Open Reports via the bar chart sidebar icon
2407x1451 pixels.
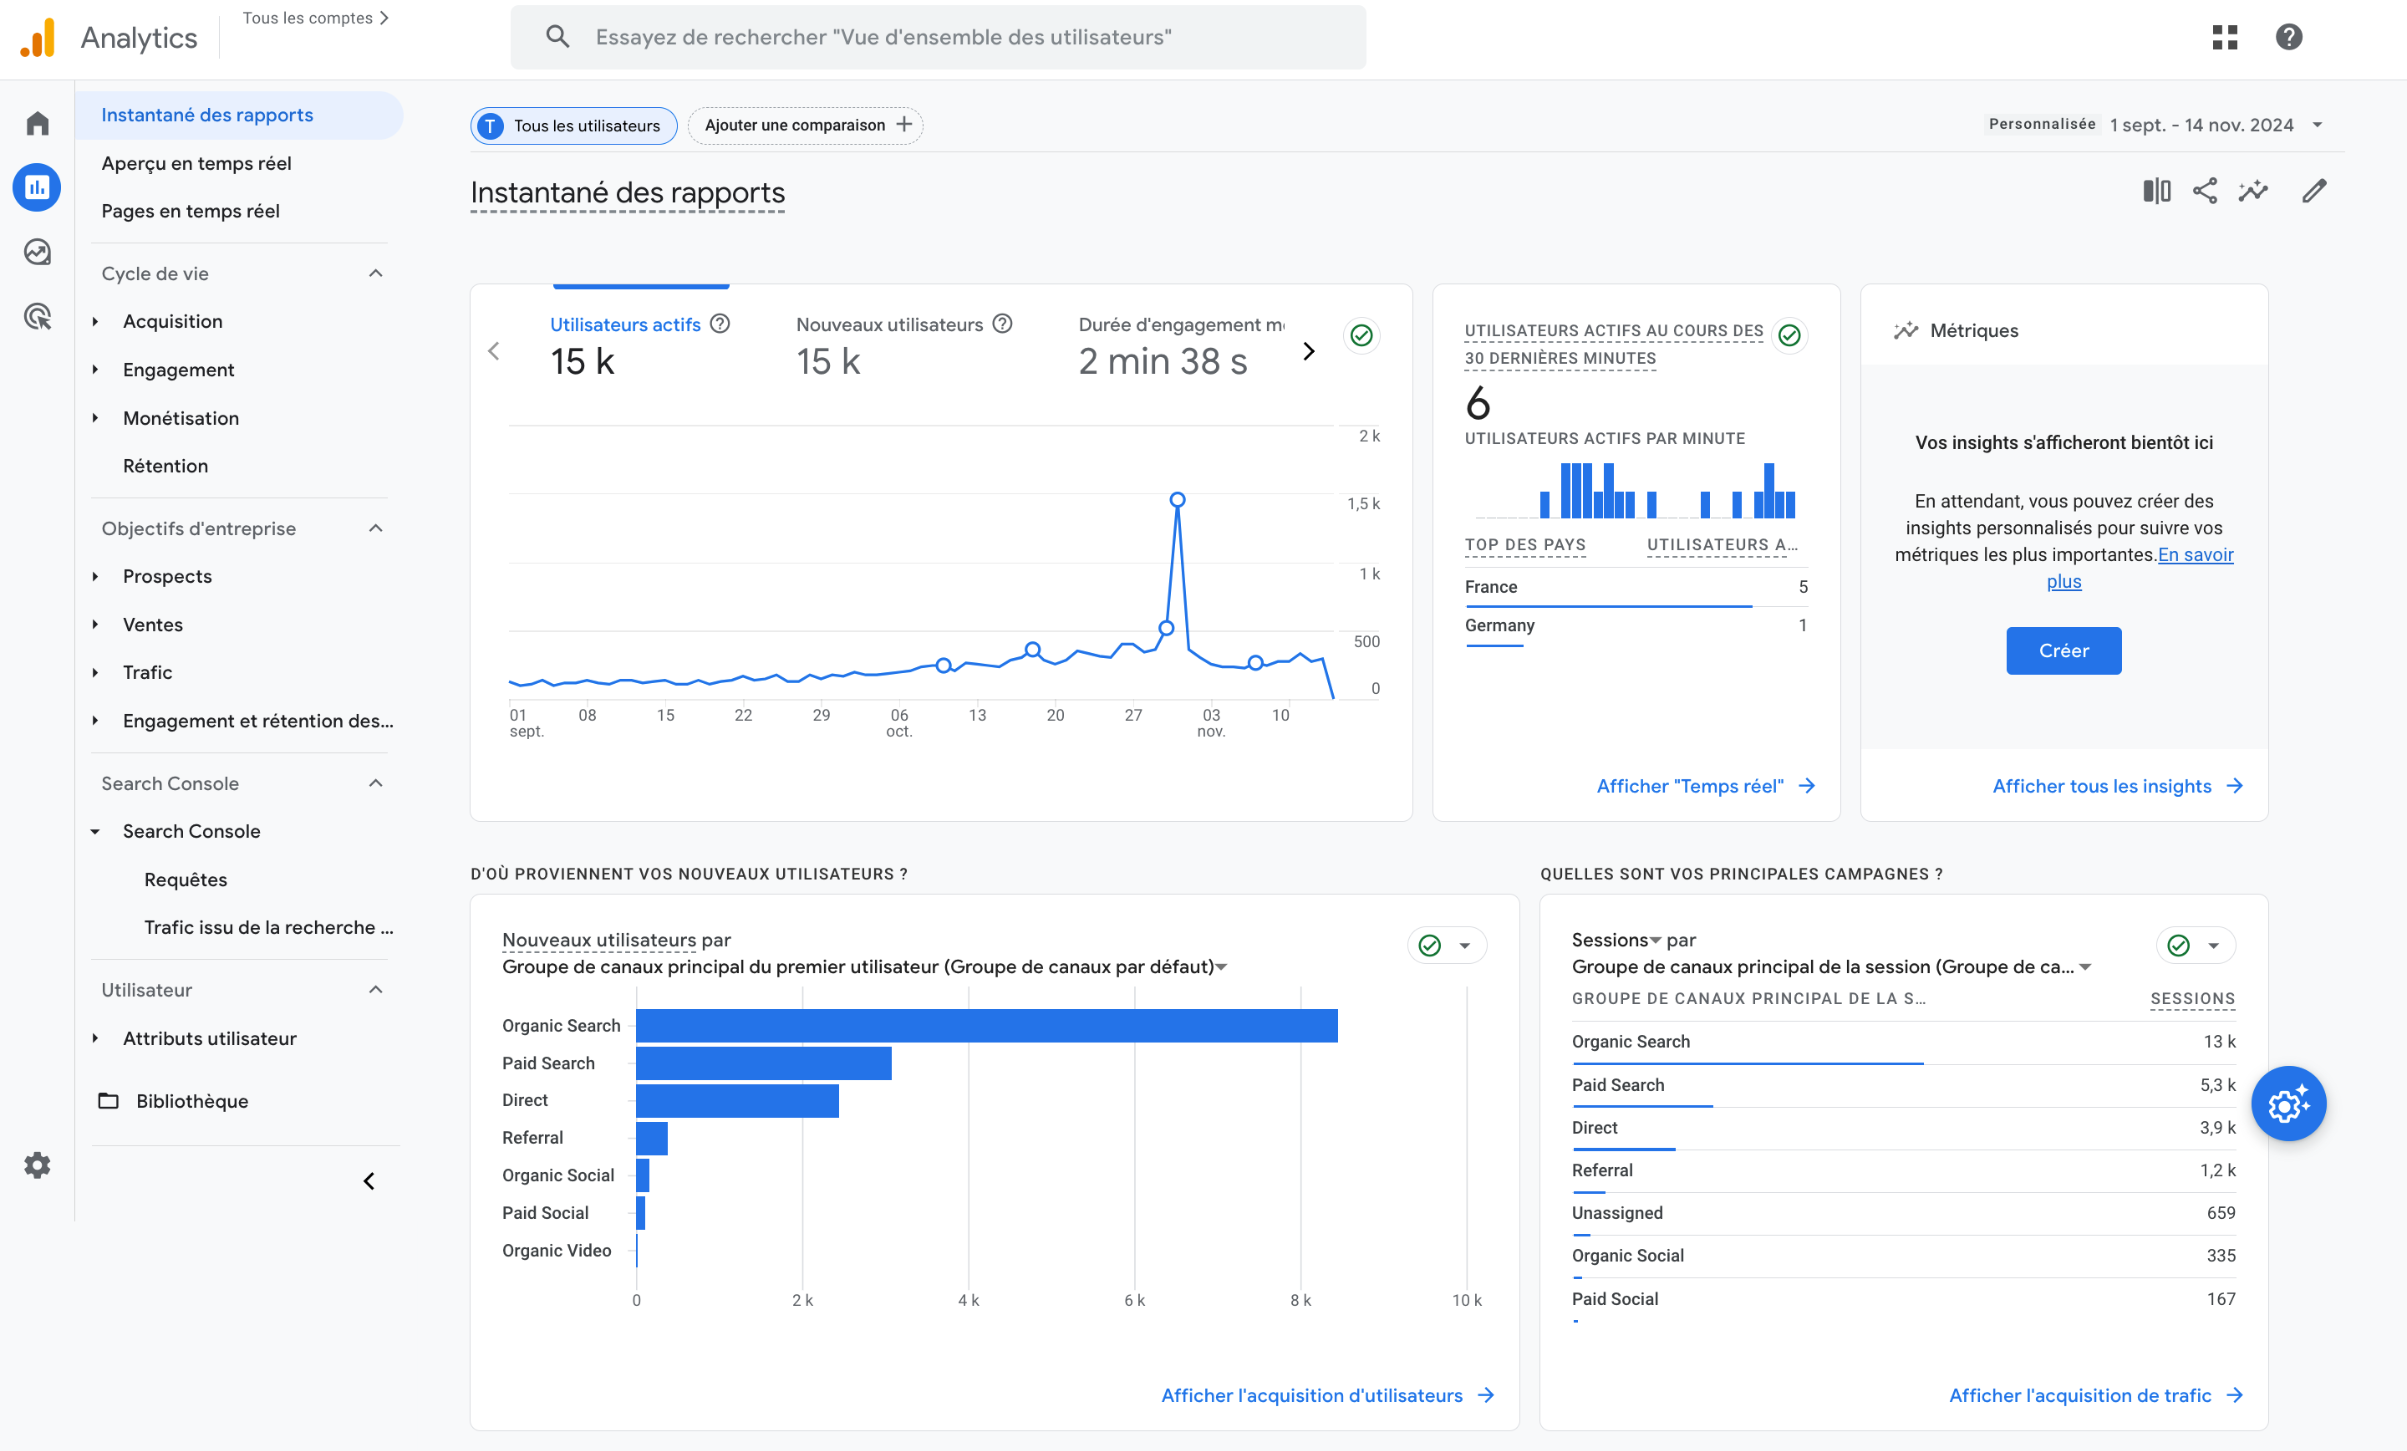pos(36,187)
